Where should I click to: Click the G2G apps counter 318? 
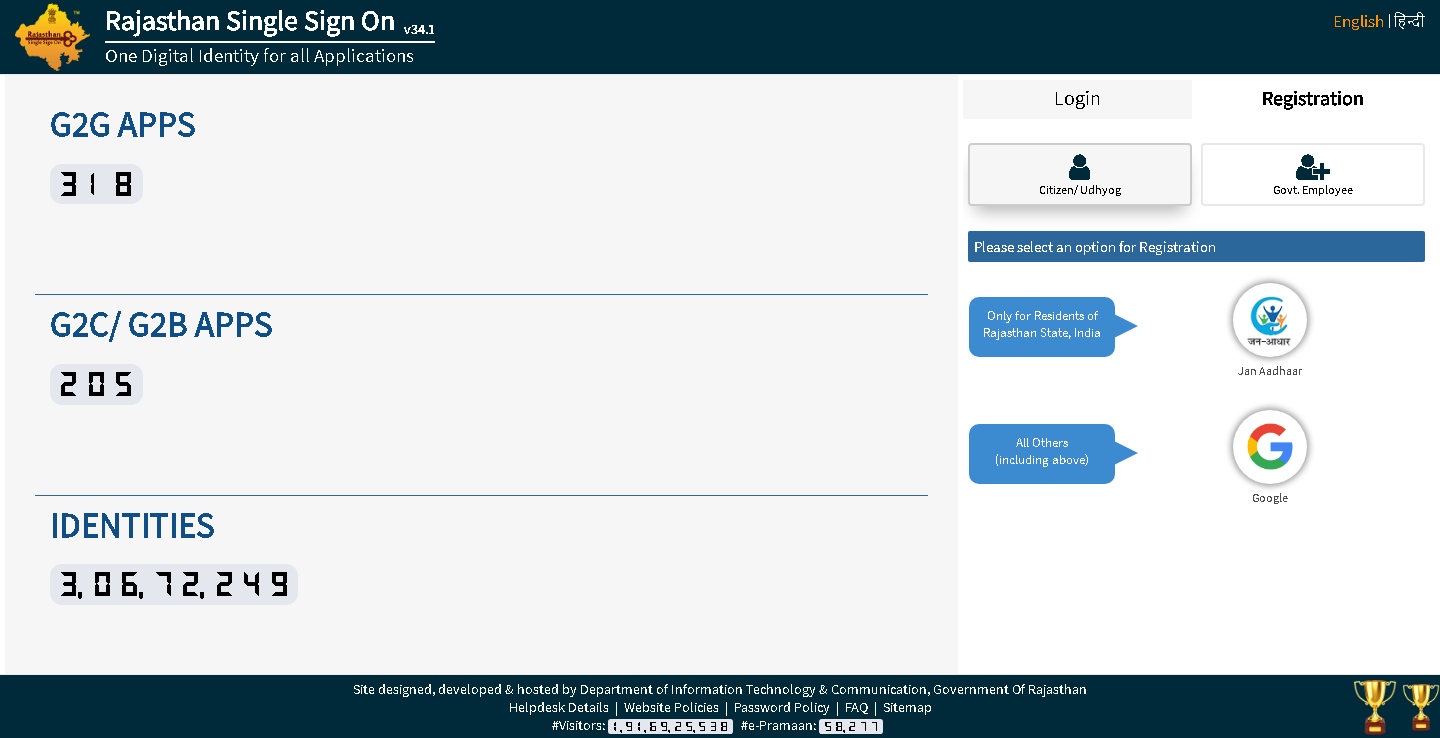(96, 184)
